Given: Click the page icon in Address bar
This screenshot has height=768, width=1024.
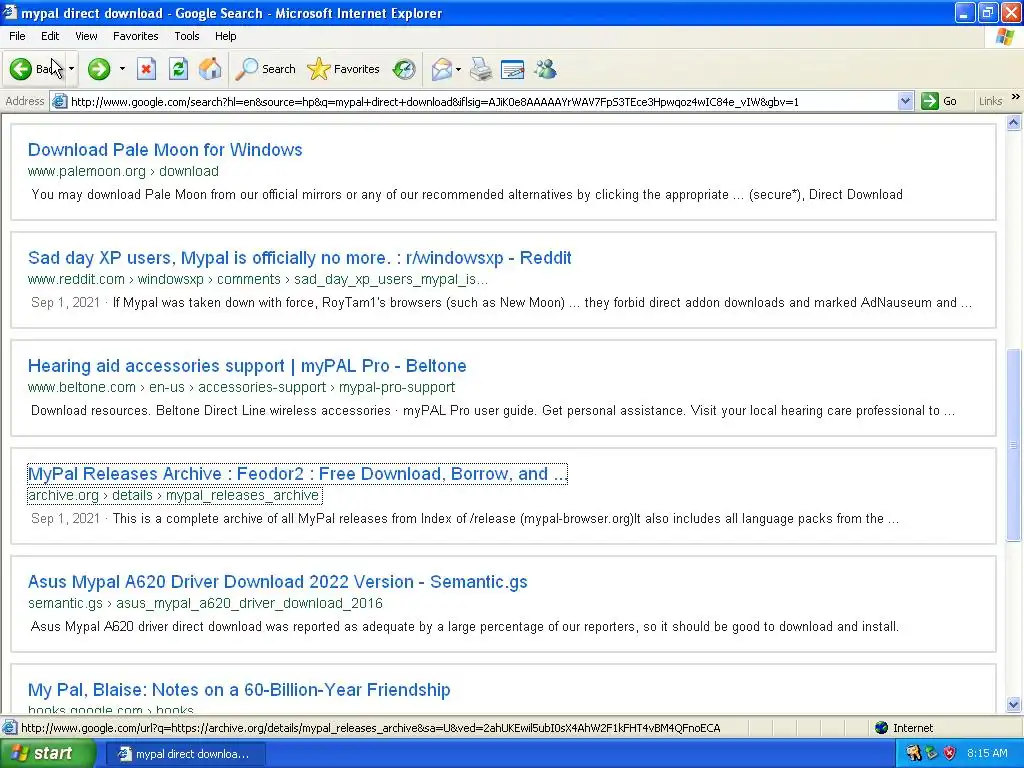Looking at the screenshot, I should point(59,101).
